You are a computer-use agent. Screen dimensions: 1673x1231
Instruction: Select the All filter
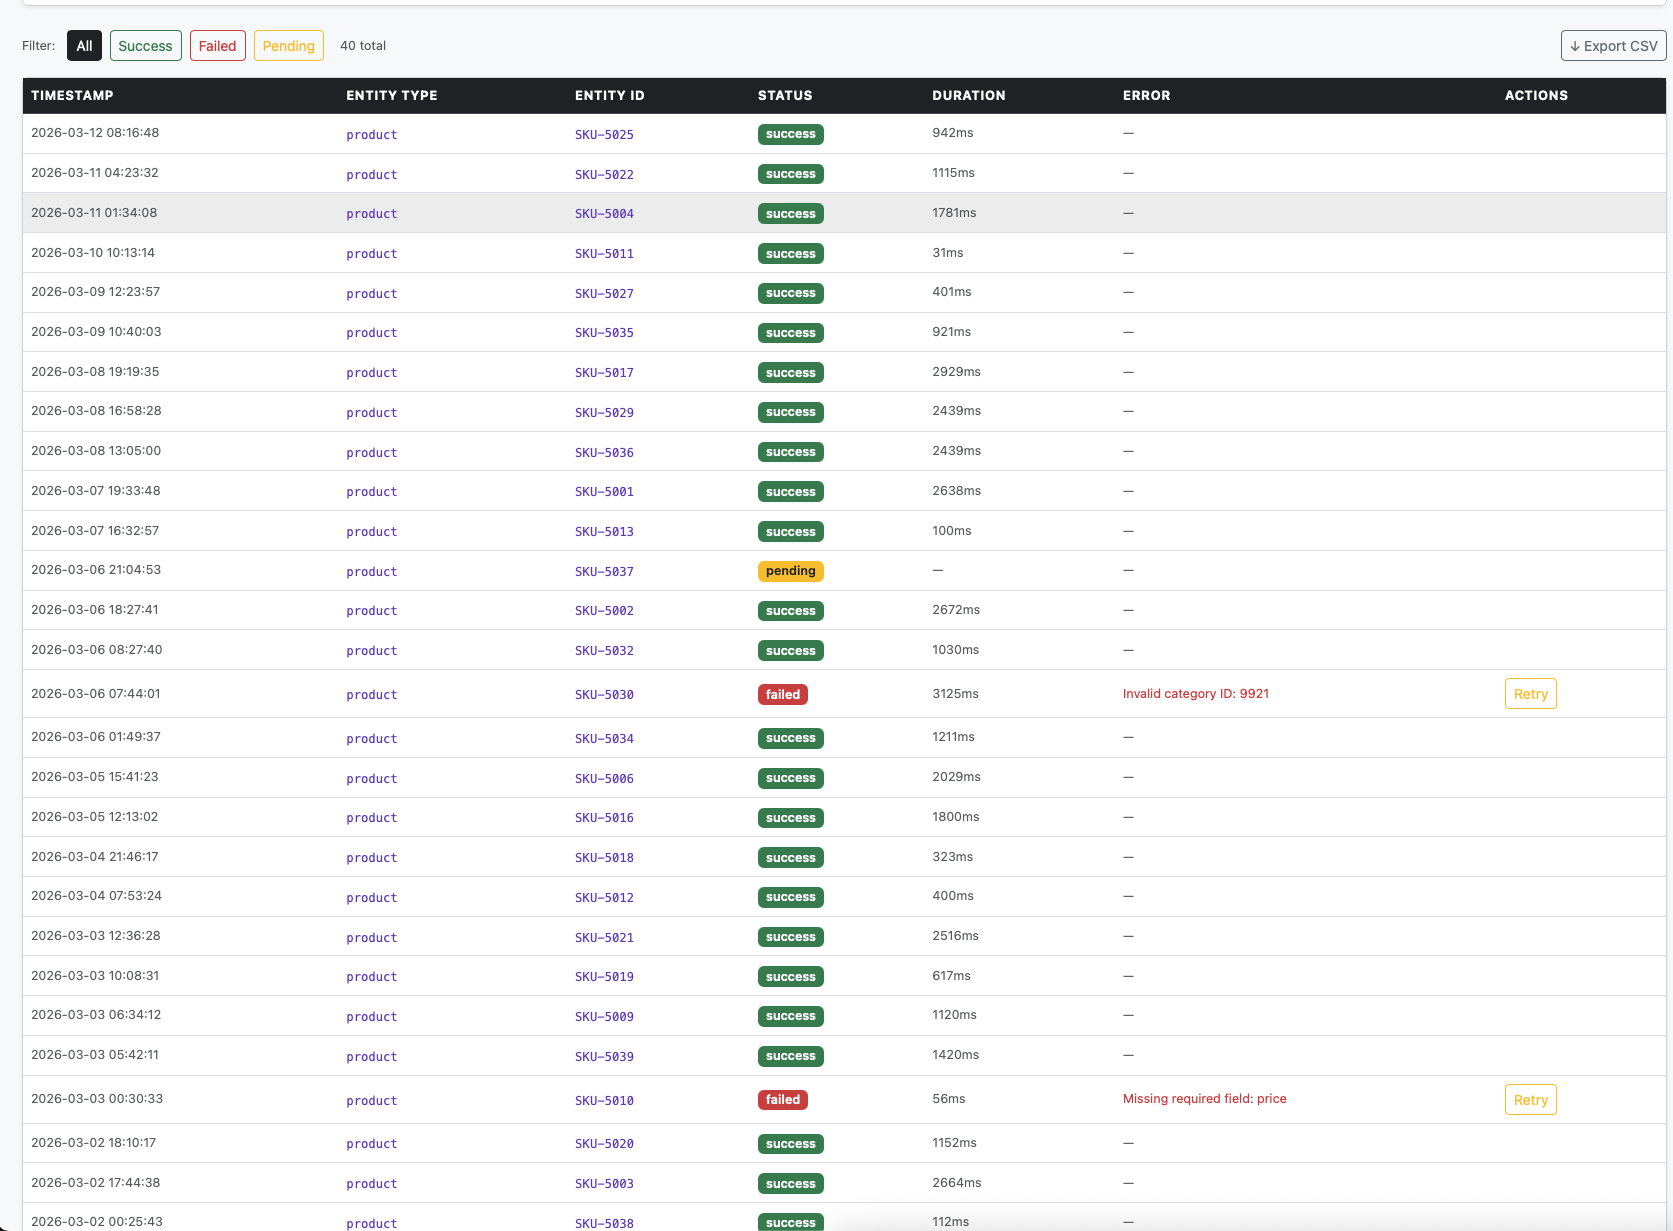click(x=84, y=45)
